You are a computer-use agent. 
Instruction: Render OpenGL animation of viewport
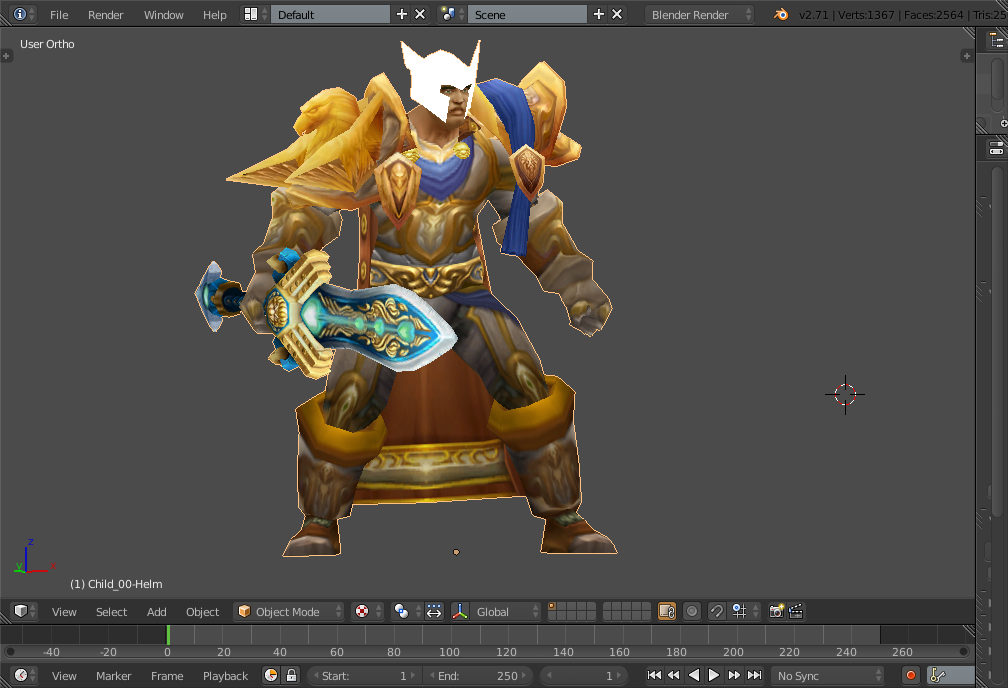tap(795, 611)
